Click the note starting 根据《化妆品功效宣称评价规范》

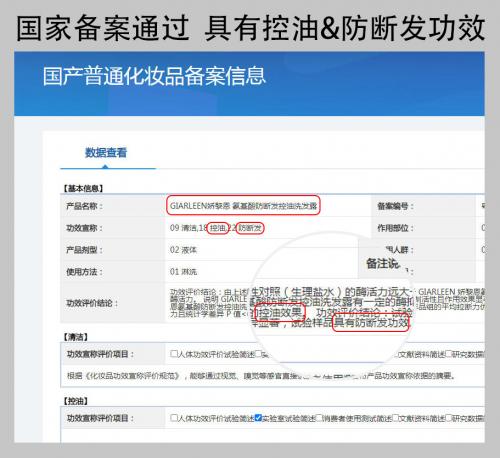click(261, 376)
